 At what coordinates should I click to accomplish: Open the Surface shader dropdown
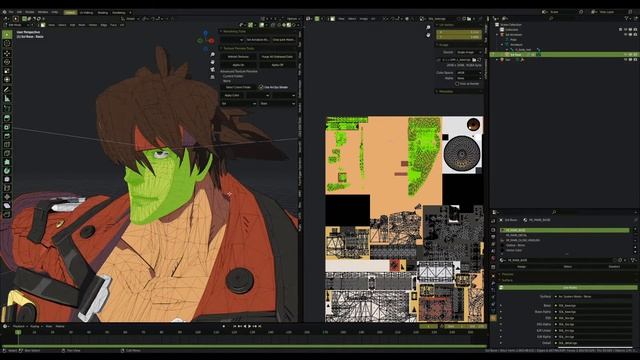pos(594,297)
